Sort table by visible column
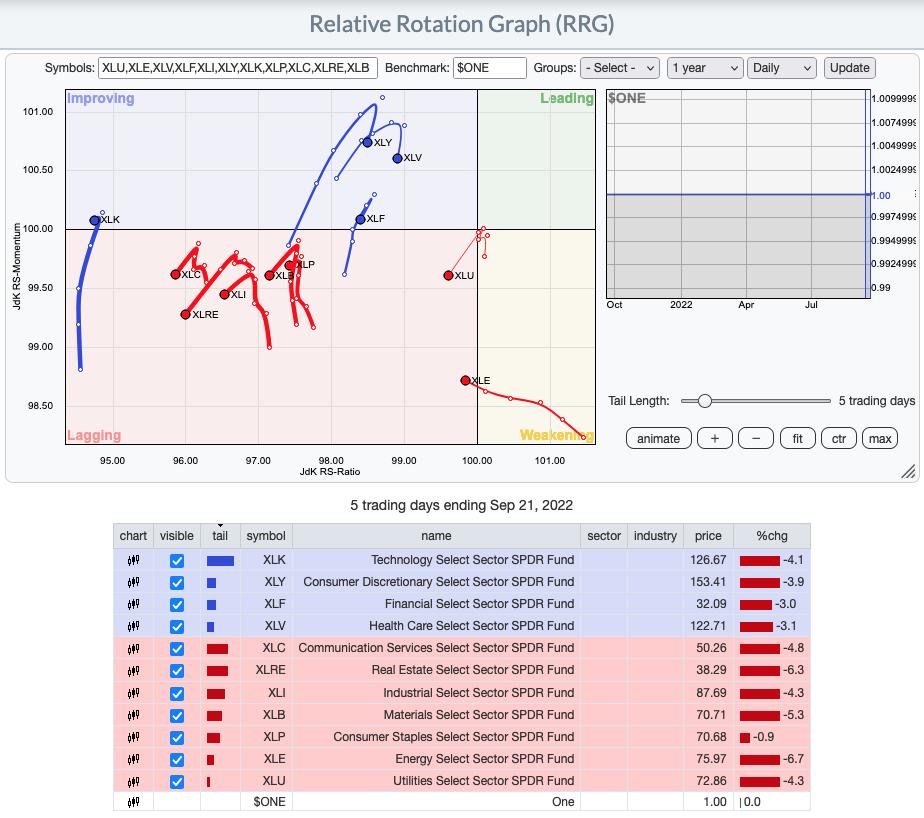The height and width of the screenshot is (818, 924). pyautogui.click(x=177, y=536)
